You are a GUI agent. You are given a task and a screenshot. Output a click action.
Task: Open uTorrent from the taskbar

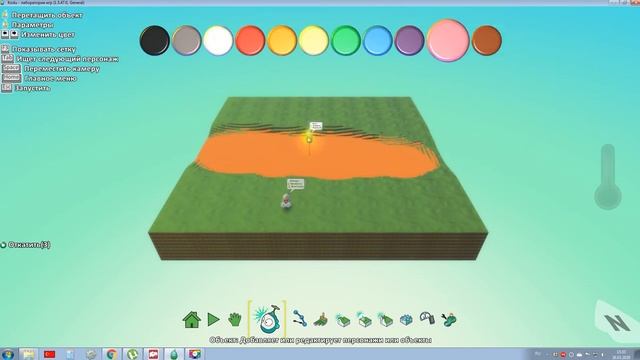(x=132, y=354)
